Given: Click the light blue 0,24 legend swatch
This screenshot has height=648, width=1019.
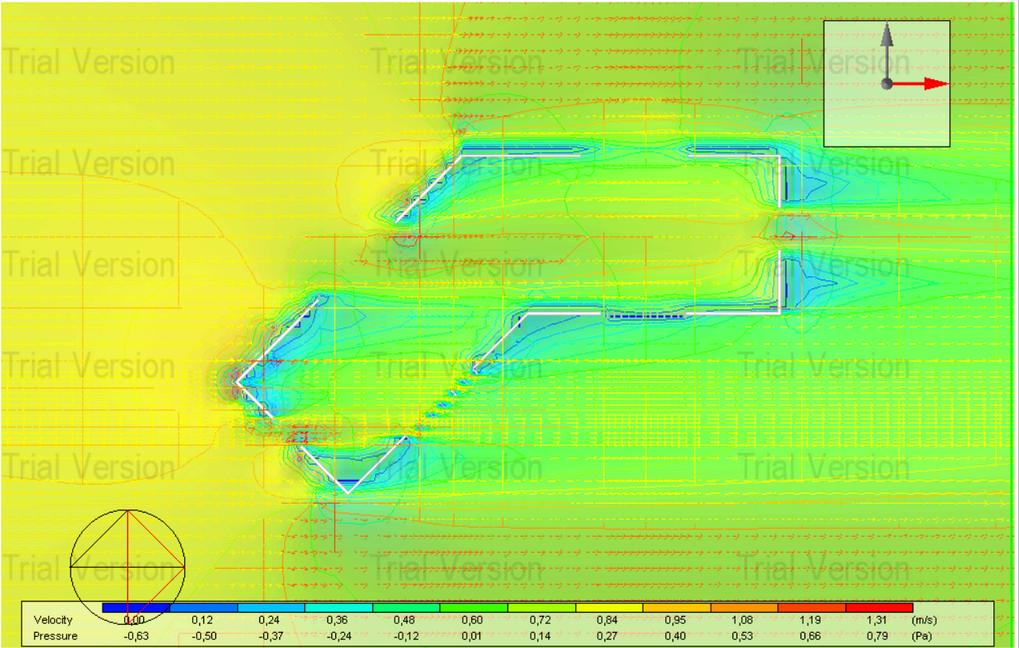Looking at the screenshot, I should coord(271,608).
